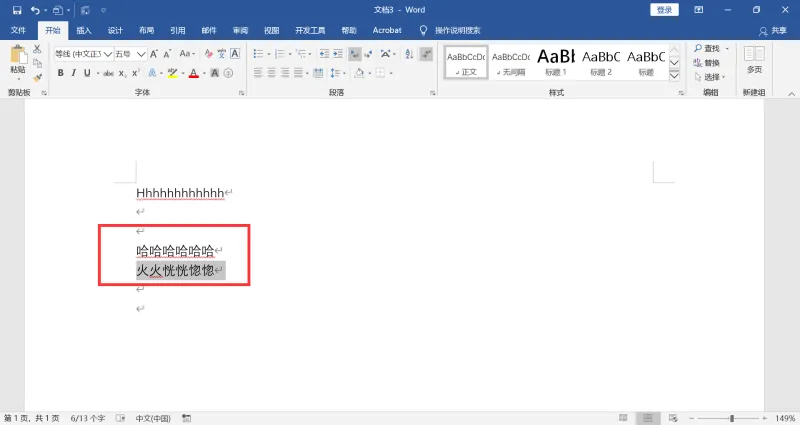This screenshot has height=425, width=800.
Task: Decrease paragraph indent
Action: click(324, 54)
